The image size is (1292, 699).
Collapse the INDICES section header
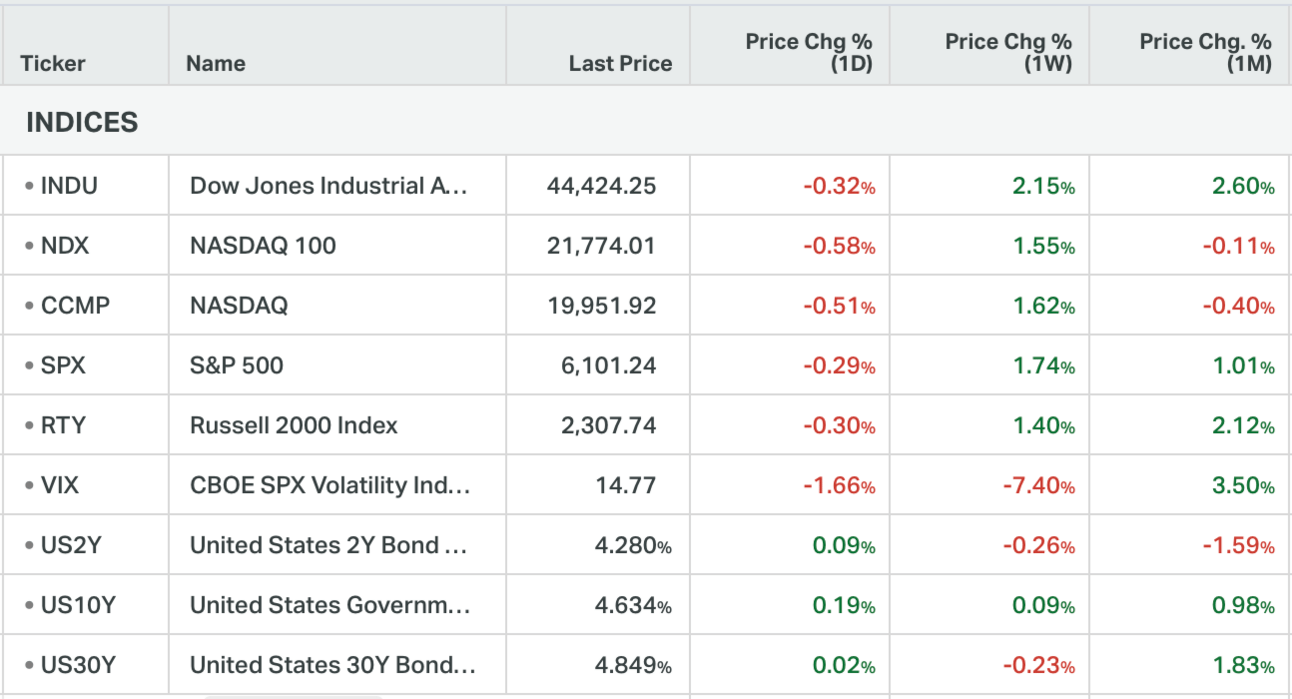(82, 123)
